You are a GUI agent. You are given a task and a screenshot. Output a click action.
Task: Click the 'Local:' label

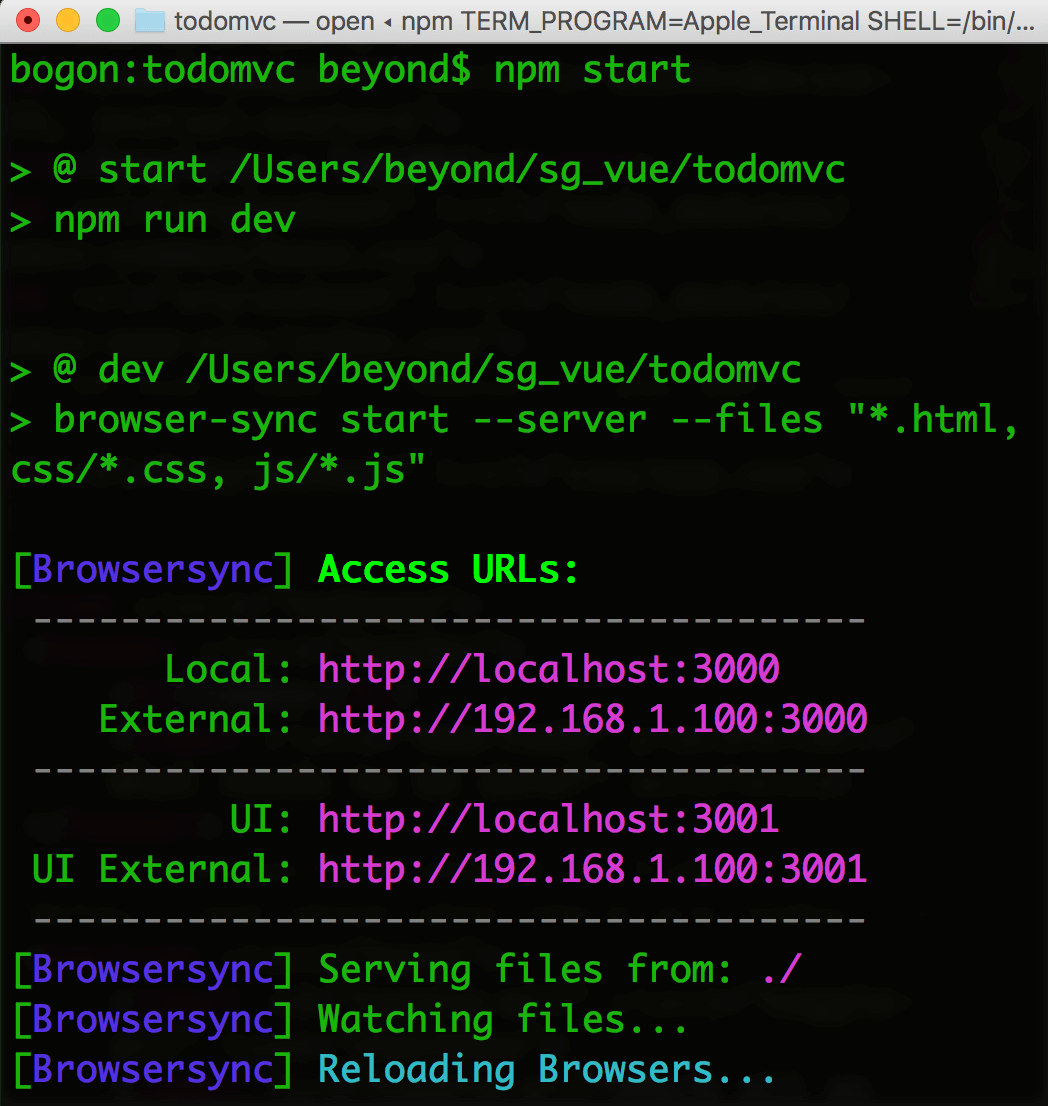229,669
